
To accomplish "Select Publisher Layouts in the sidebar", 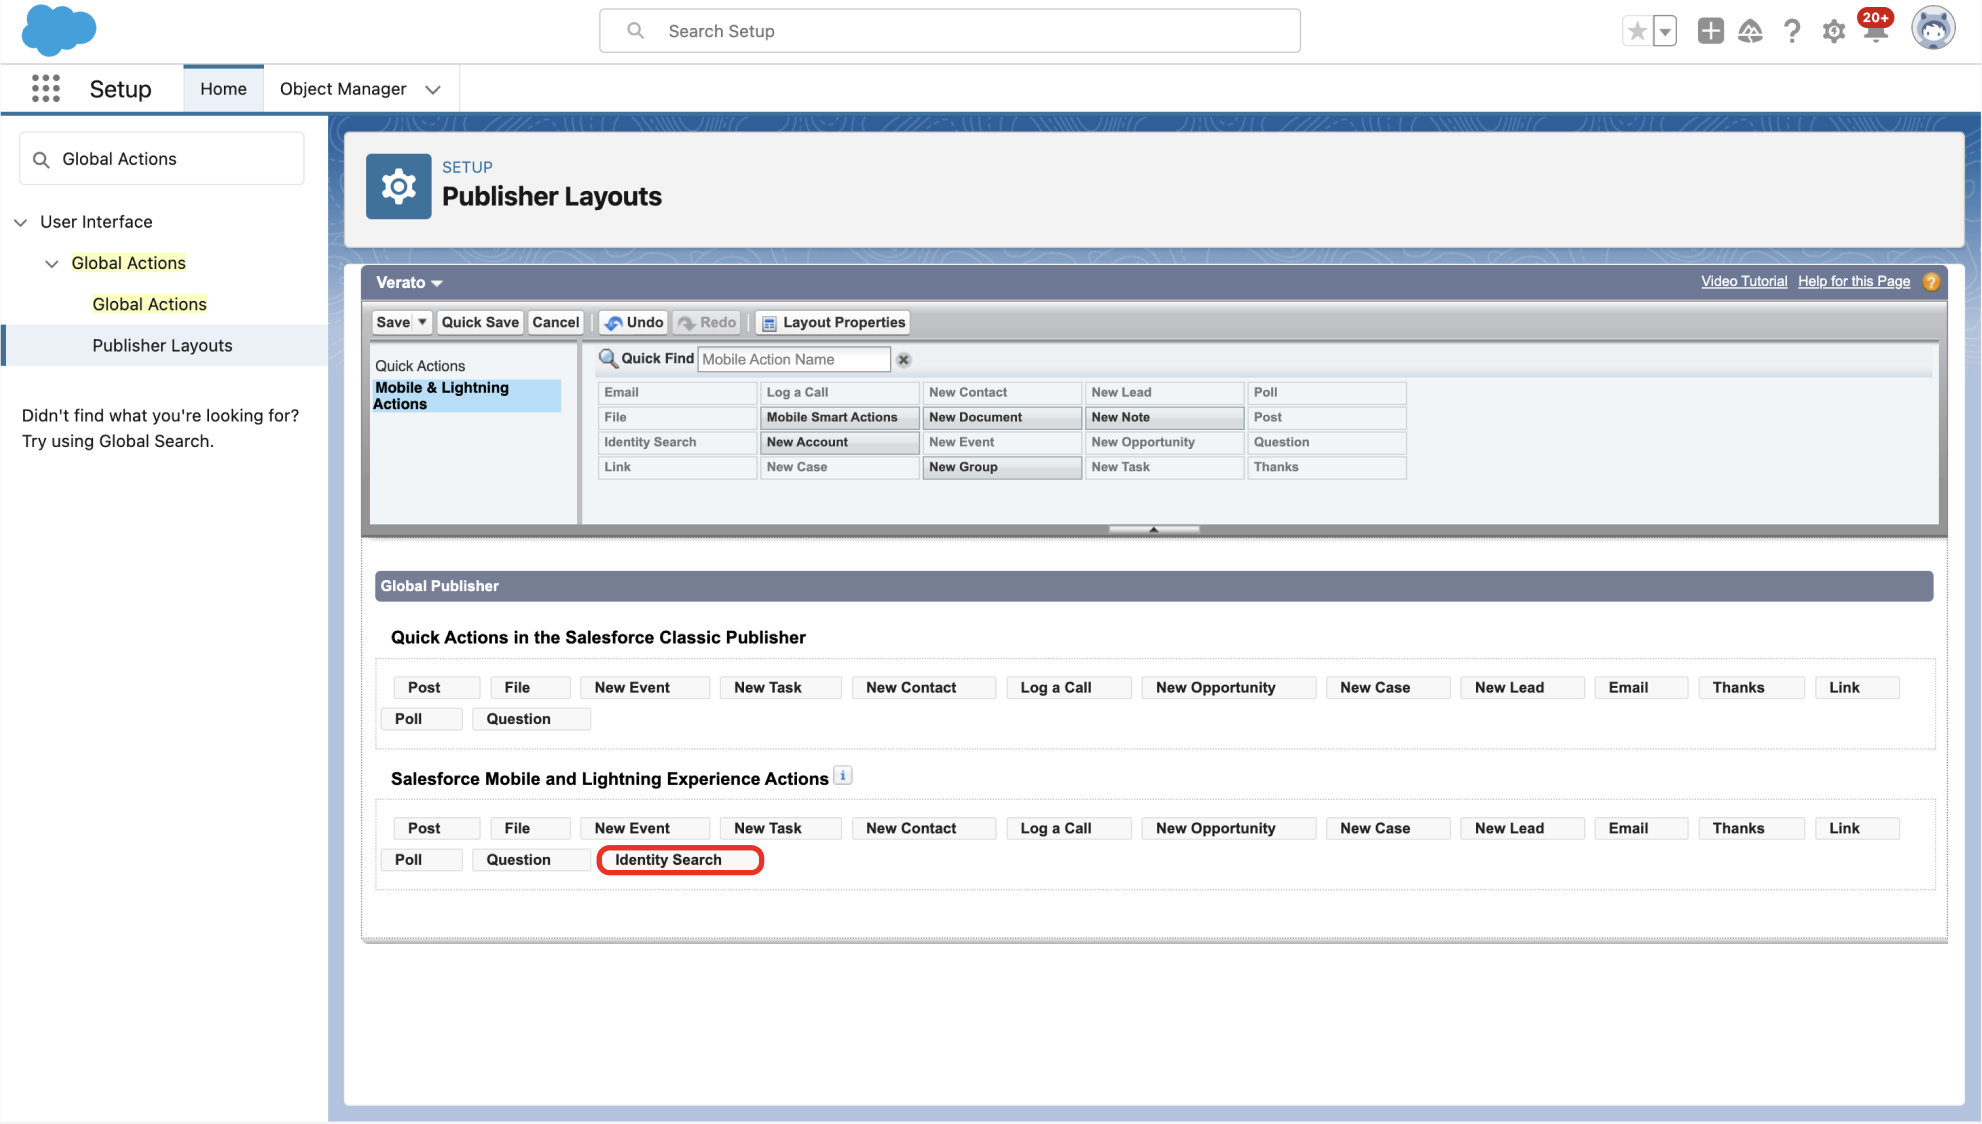I will click(162, 345).
